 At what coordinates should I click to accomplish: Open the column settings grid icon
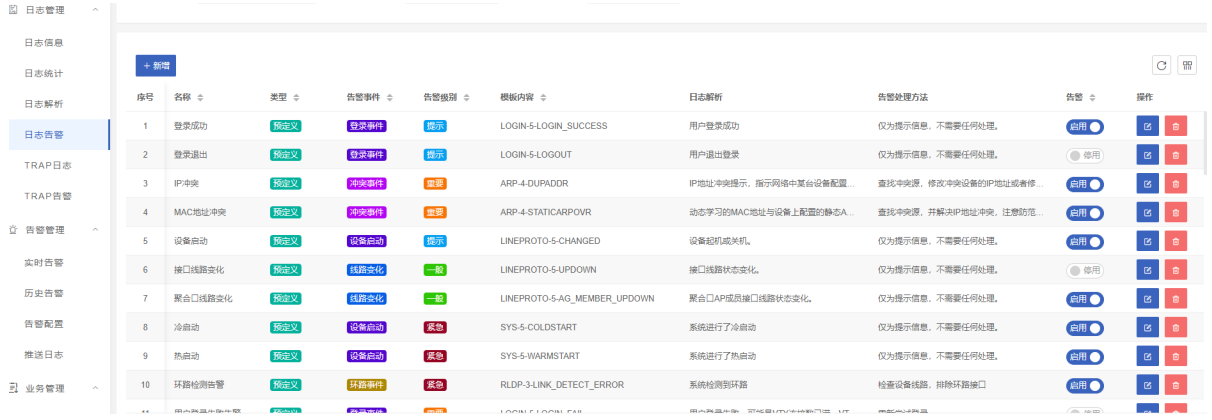tap(1188, 65)
